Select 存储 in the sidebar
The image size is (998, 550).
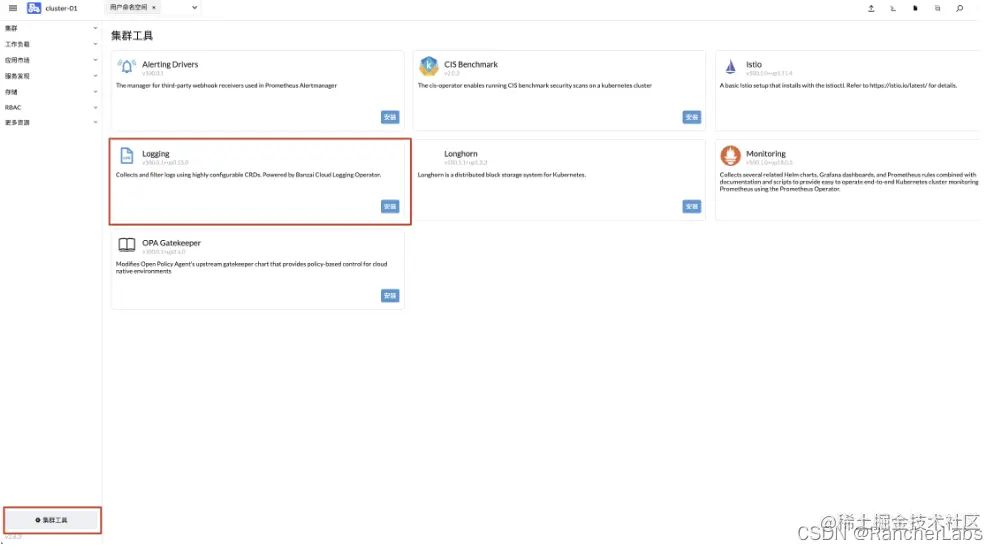coord(11,92)
